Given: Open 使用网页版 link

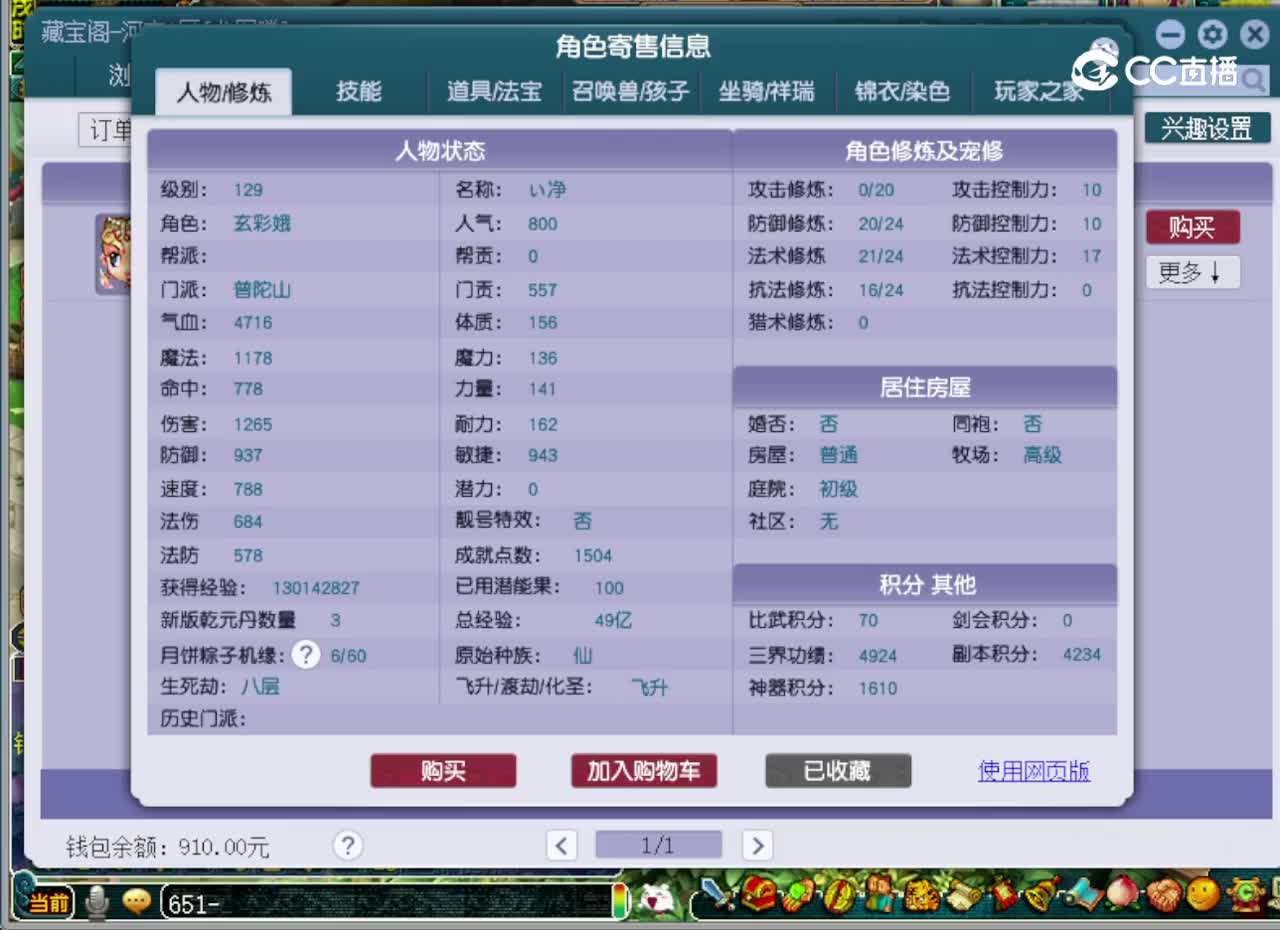Looking at the screenshot, I should (1034, 771).
